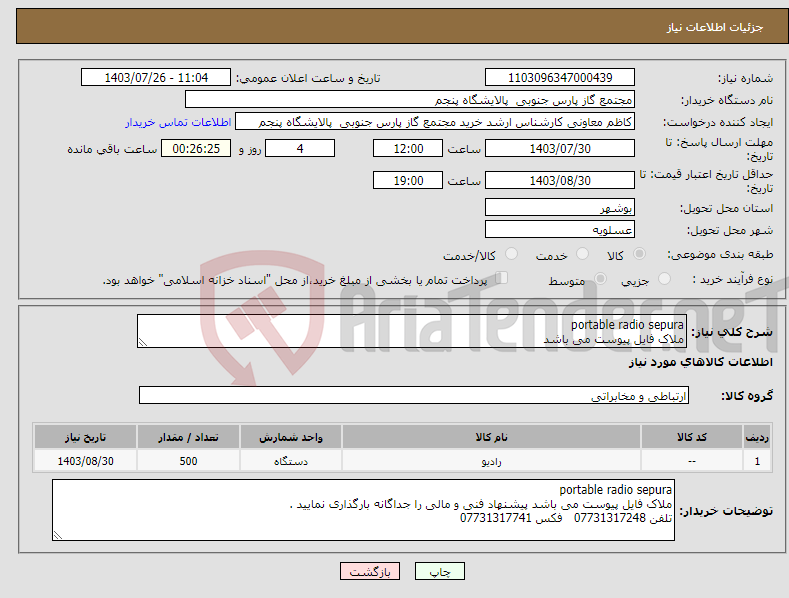
Task: Click the announcement date field 1403/07/26 - 11:04
Action: pos(156,78)
